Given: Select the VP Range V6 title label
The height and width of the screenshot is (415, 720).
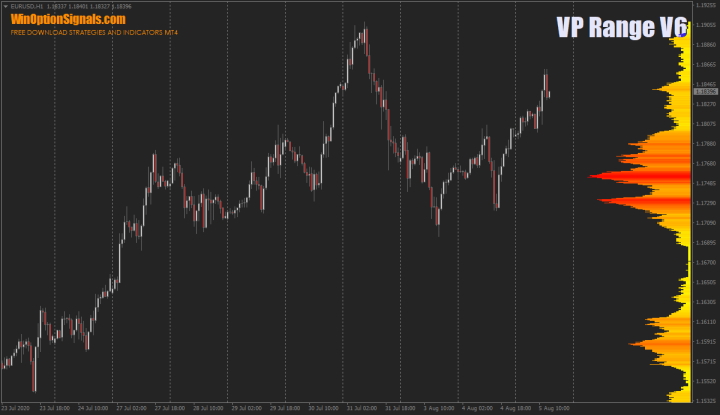Looking at the screenshot, I should (x=620, y=28).
